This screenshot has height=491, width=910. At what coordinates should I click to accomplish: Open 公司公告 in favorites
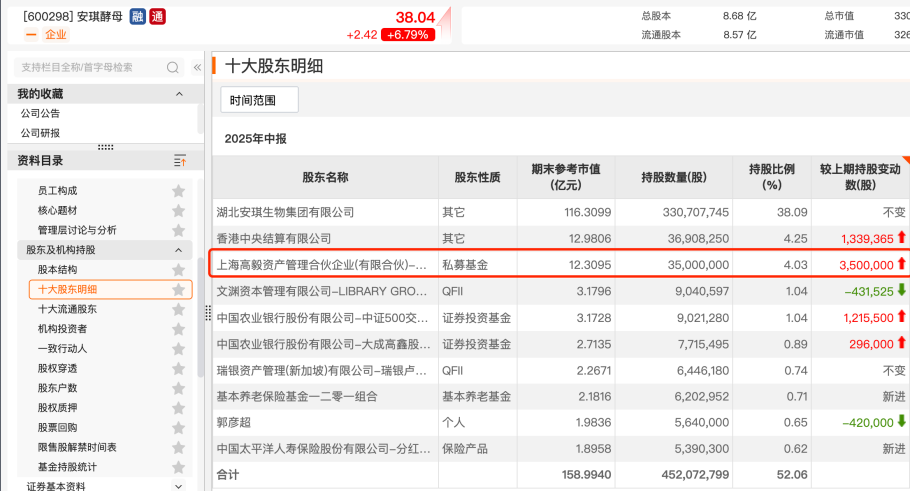click(x=40, y=113)
